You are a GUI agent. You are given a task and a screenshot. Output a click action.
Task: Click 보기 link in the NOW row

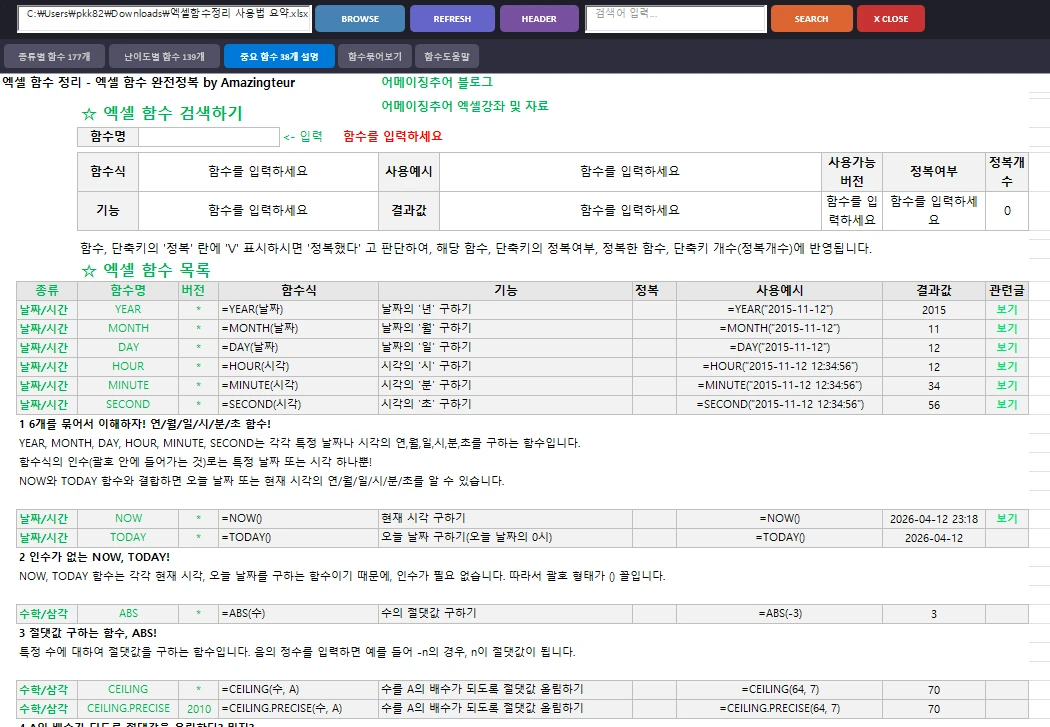coord(1006,518)
